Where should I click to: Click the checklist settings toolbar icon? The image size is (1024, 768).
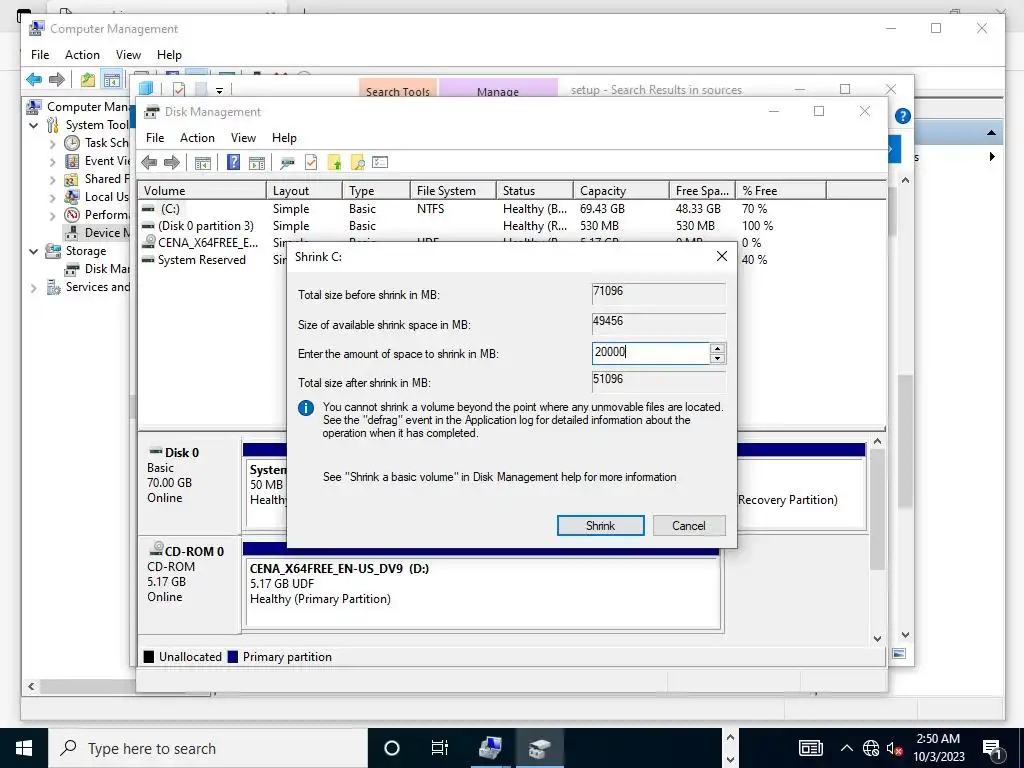pyautogui.click(x=380, y=163)
